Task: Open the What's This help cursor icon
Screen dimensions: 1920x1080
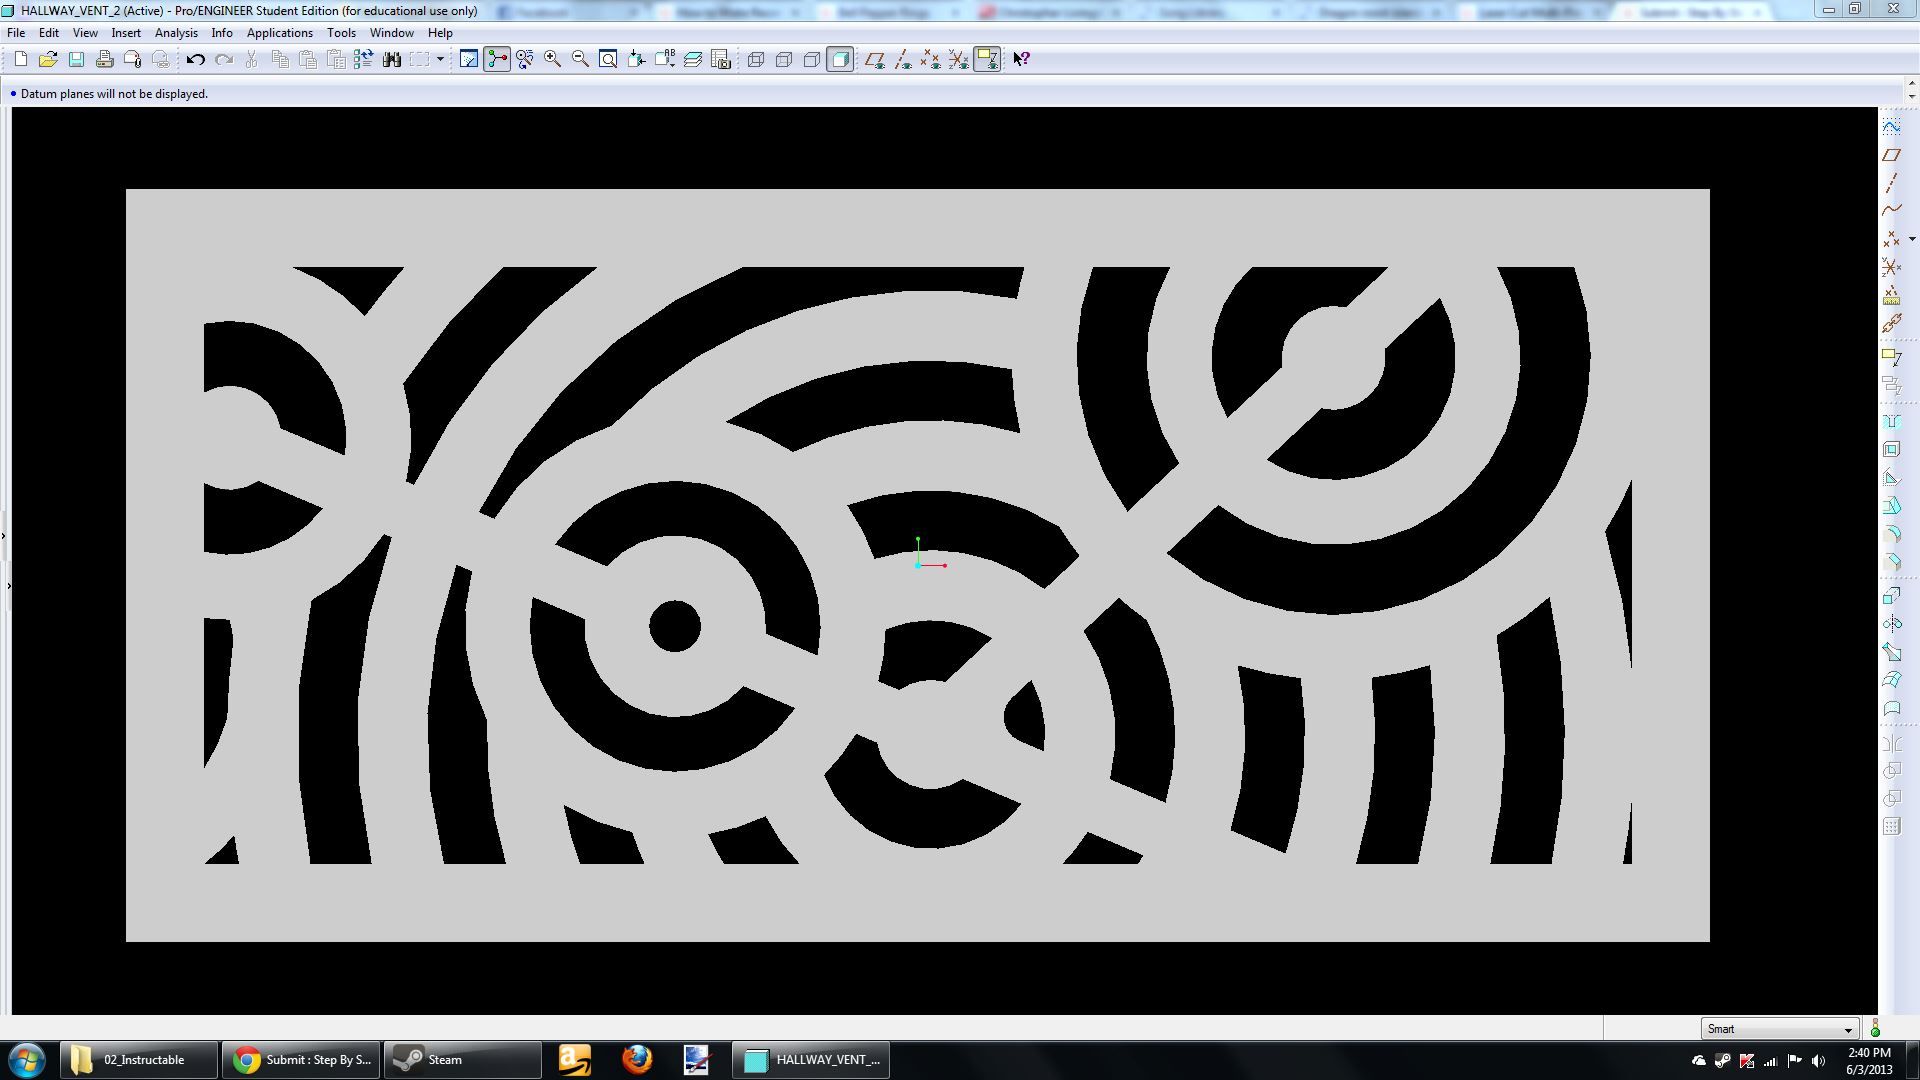Action: (x=1021, y=59)
